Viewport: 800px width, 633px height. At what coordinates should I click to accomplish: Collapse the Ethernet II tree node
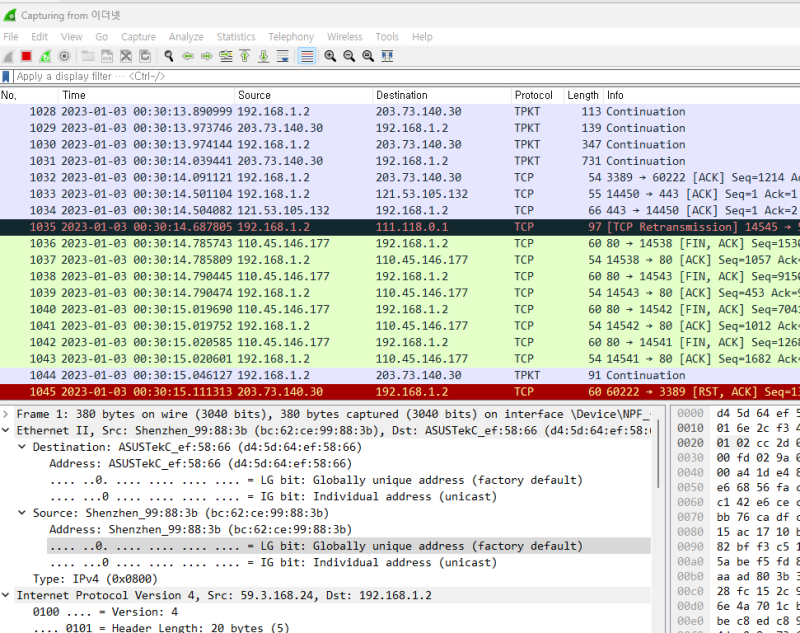pyautogui.click(x=8, y=429)
